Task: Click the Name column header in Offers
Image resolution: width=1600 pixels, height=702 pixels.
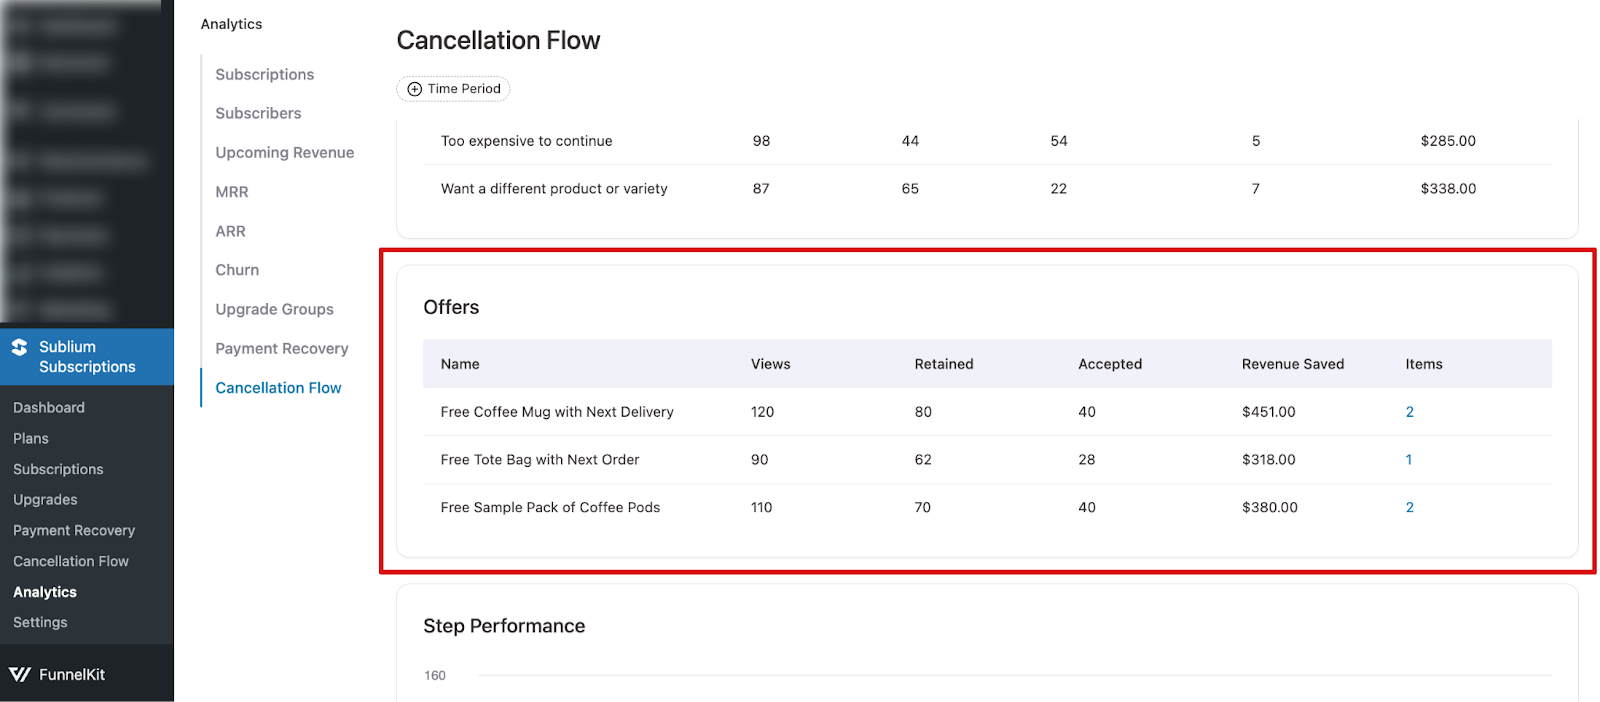Action: [x=460, y=364]
